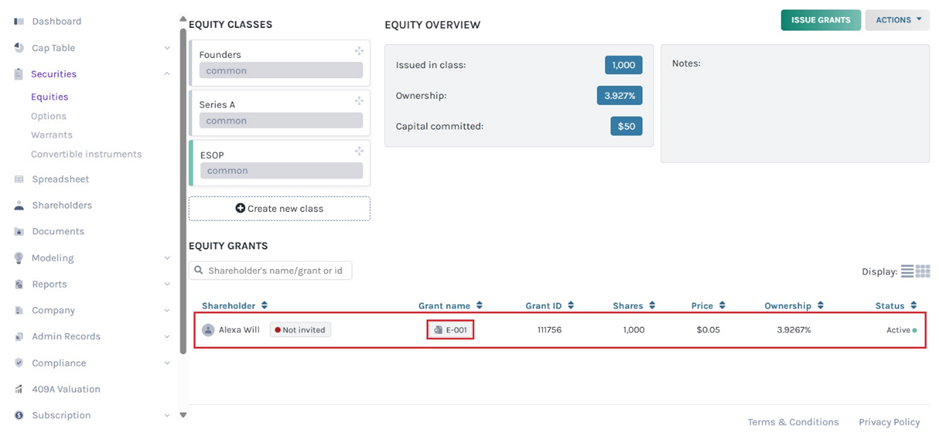Image resolution: width=939 pixels, height=436 pixels.
Task: Switch to list display view
Action: click(x=907, y=271)
